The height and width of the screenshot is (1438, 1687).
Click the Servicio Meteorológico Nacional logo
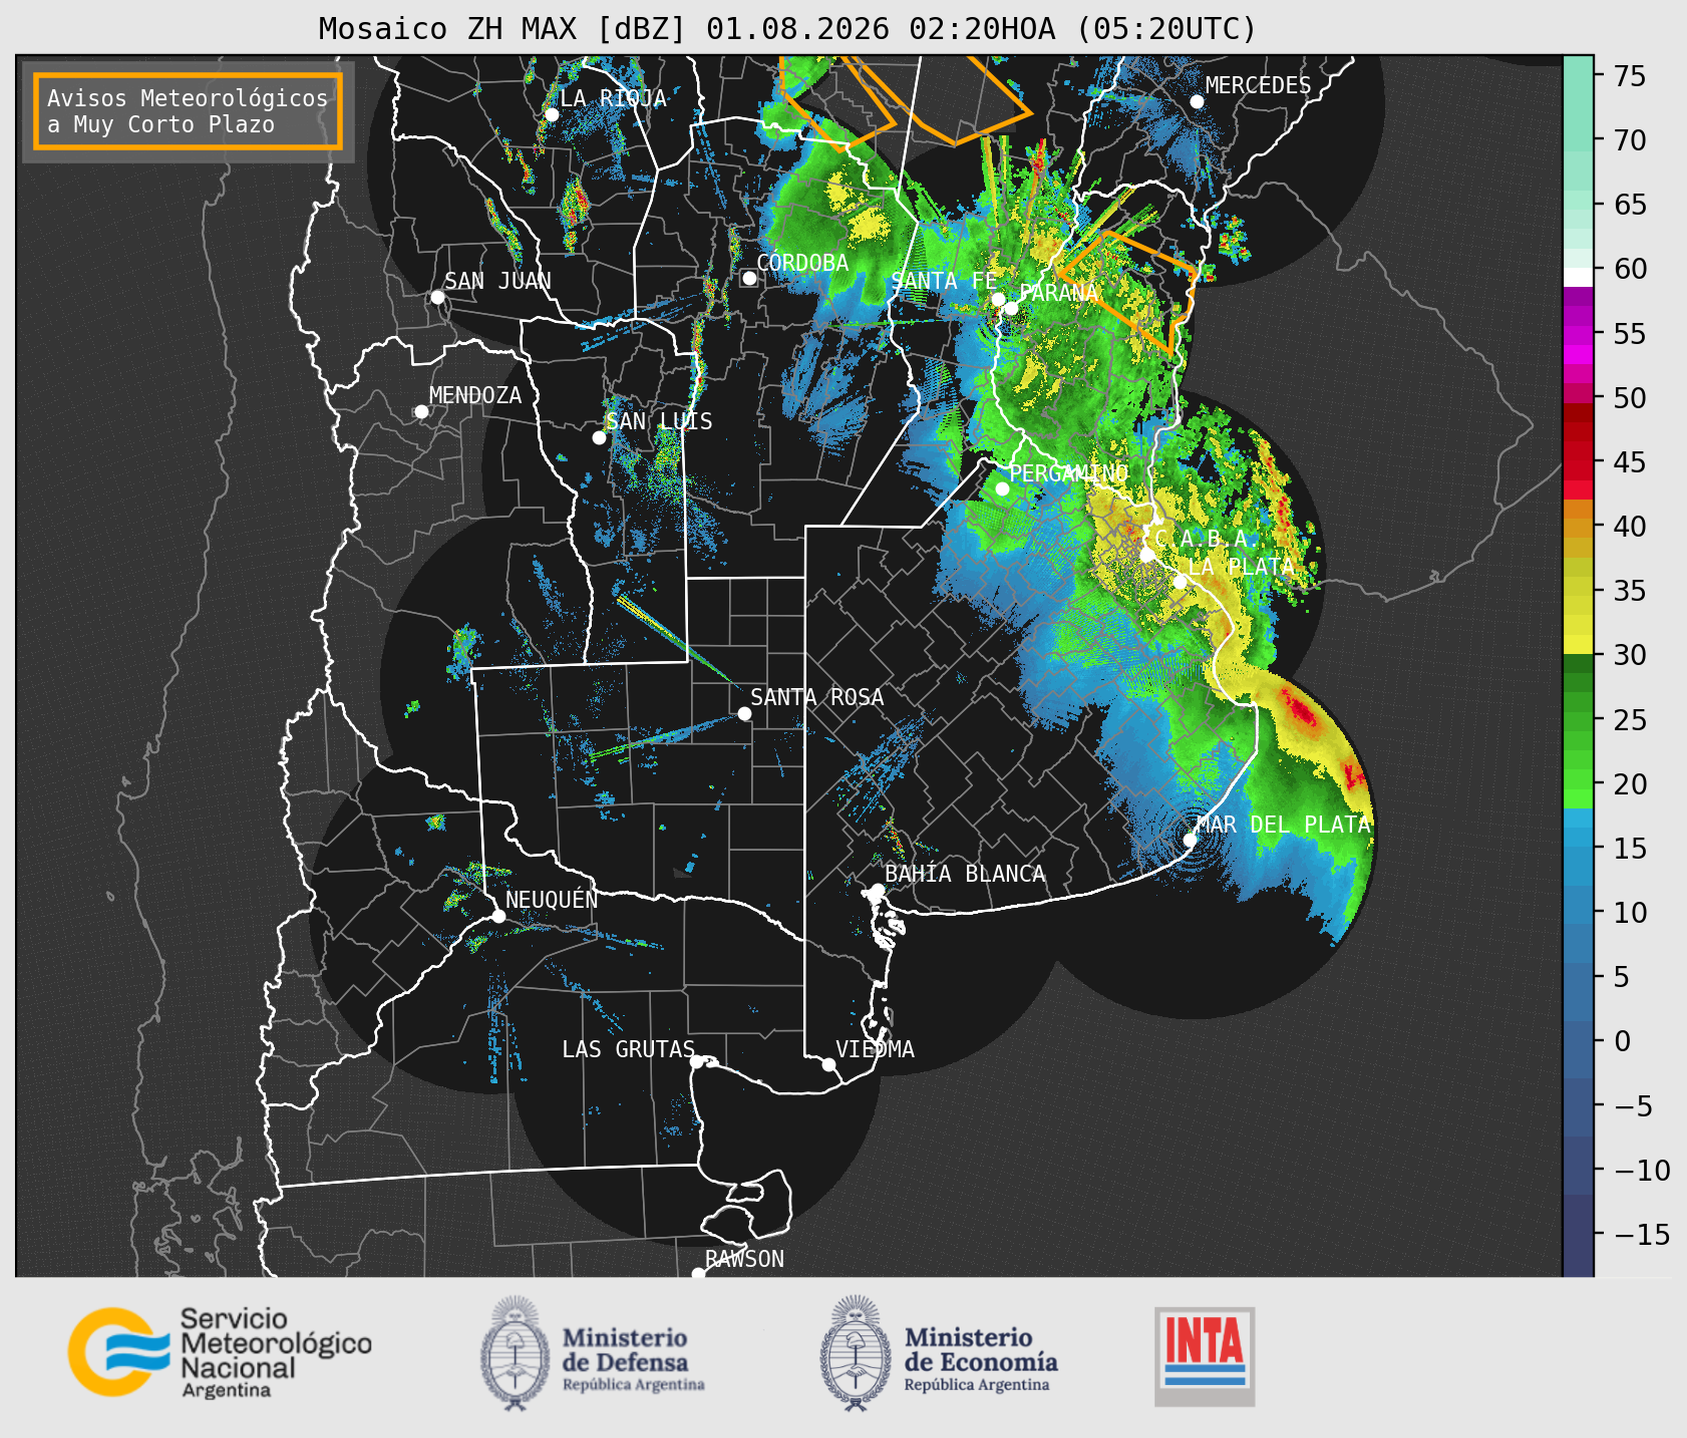219,1352
